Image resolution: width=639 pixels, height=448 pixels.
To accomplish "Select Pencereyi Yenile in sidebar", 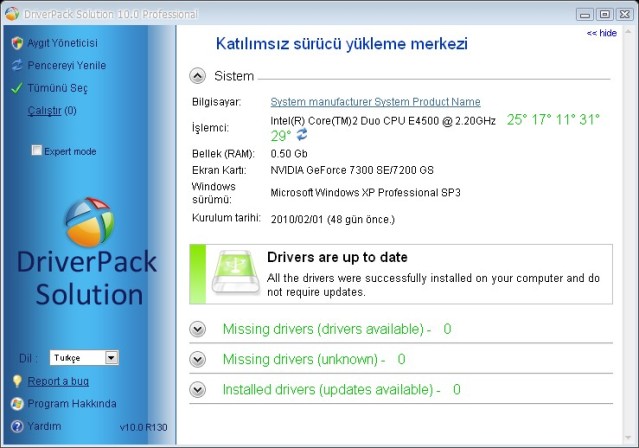I will coord(67,65).
